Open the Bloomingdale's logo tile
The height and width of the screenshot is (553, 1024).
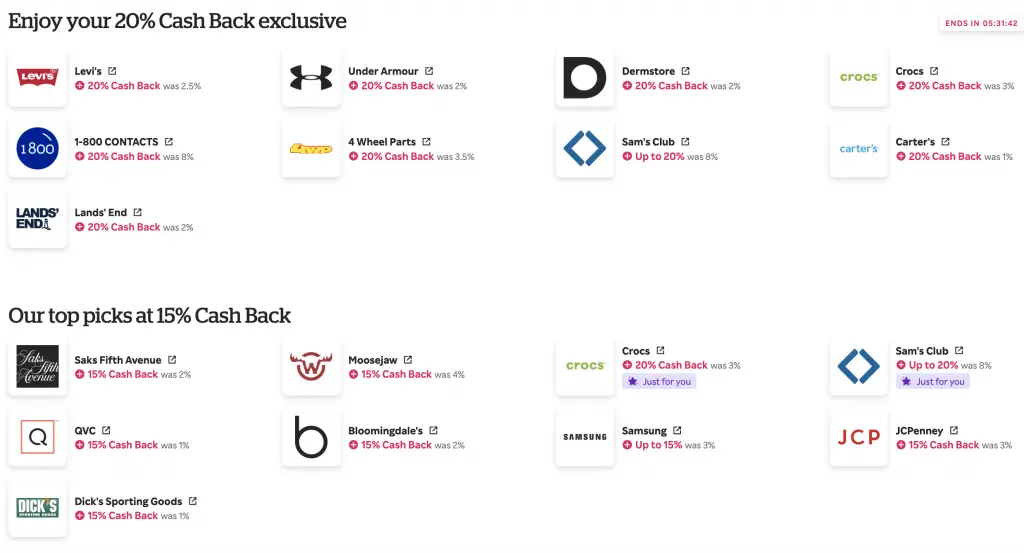point(311,437)
